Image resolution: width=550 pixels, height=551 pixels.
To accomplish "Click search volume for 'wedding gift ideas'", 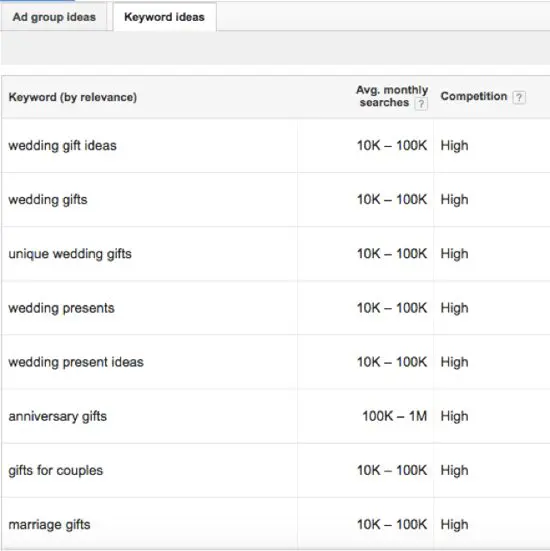I will [392, 145].
